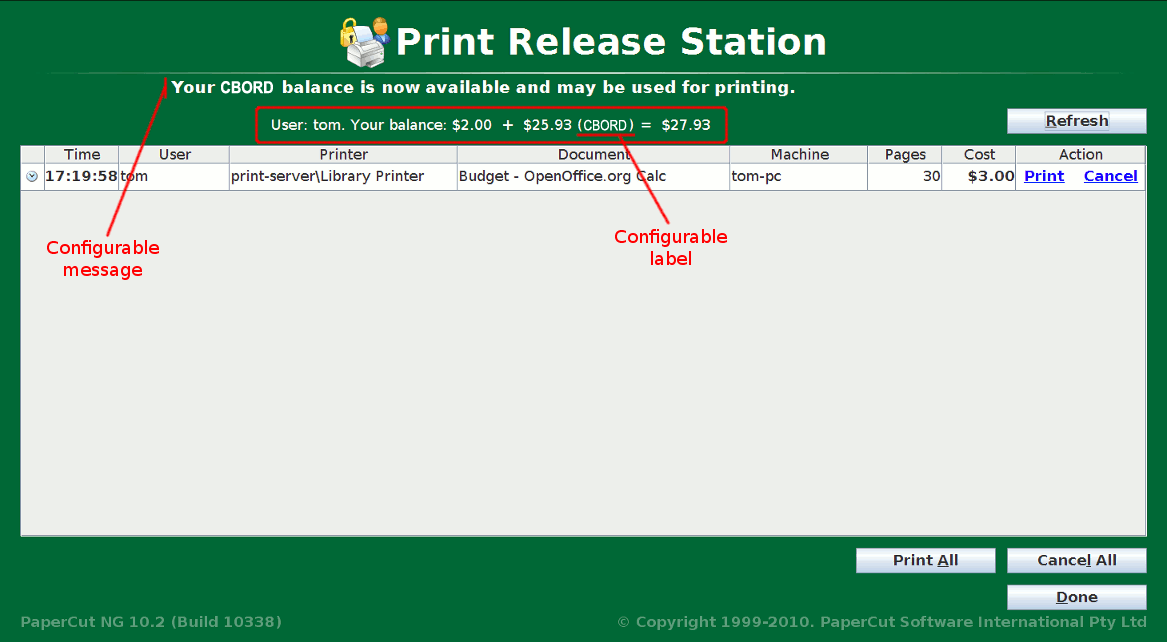Click the Document column header
1167x642 pixels.
point(593,155)
